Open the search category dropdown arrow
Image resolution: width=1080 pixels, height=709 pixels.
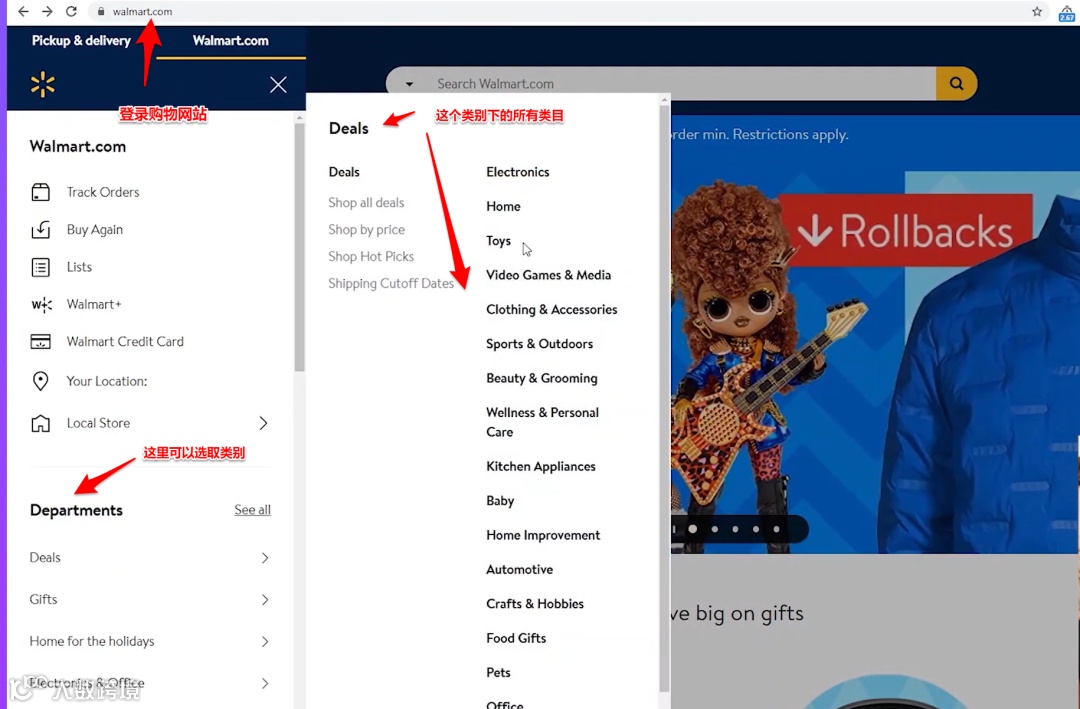409,84
